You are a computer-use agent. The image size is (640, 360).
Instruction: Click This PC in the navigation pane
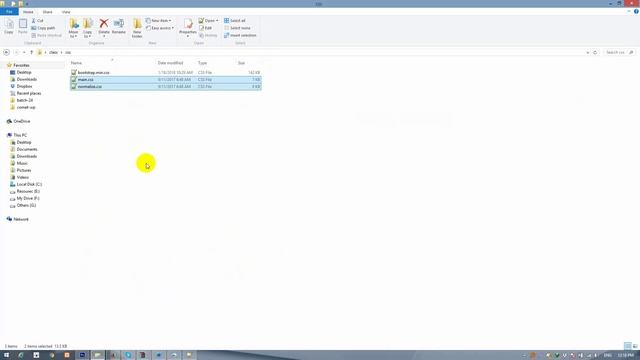(x=20, y=135)
